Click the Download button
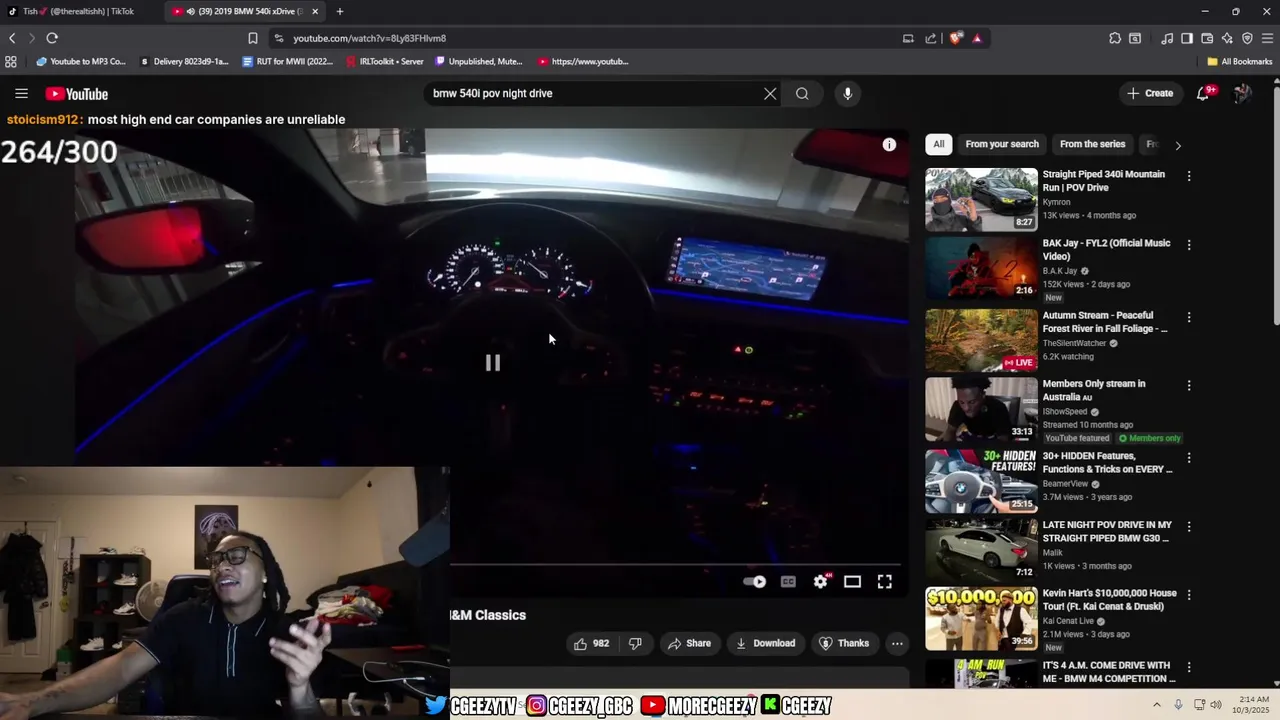1280x720 pixels. (765, 643)
